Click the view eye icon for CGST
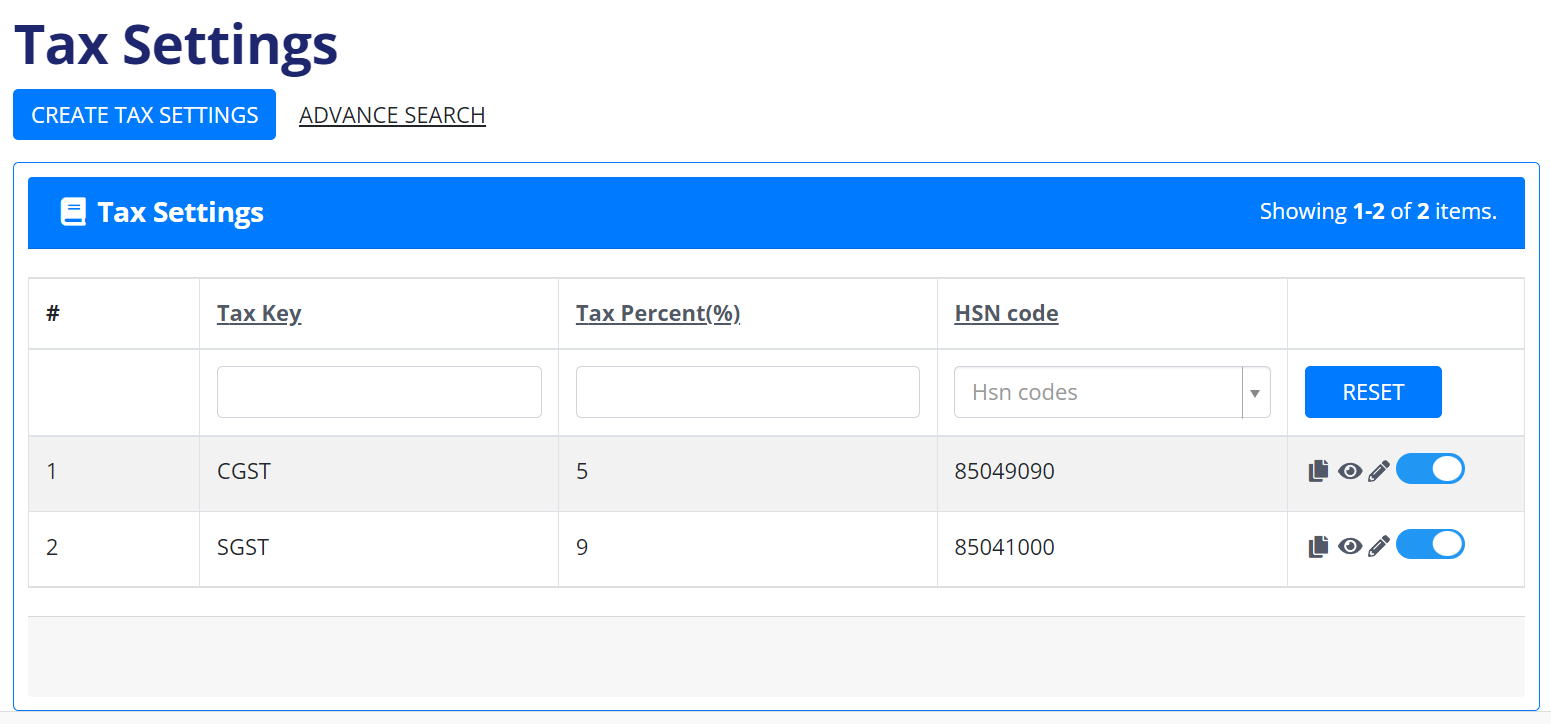1551x724 pixels. tap(1350, 471)
